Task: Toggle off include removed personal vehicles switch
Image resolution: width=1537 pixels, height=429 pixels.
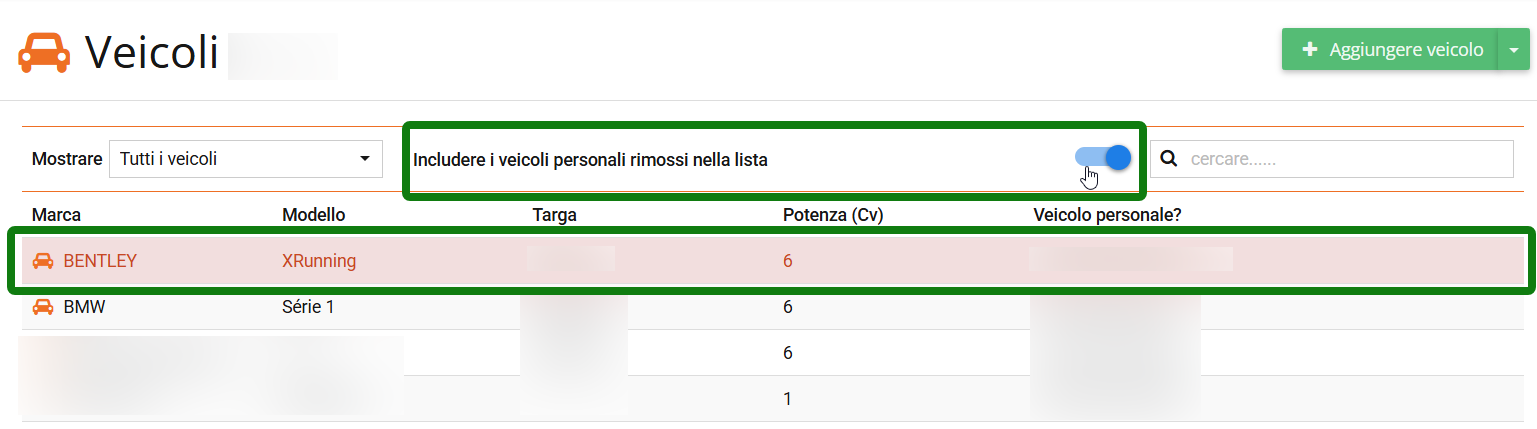Action: 1103,157
